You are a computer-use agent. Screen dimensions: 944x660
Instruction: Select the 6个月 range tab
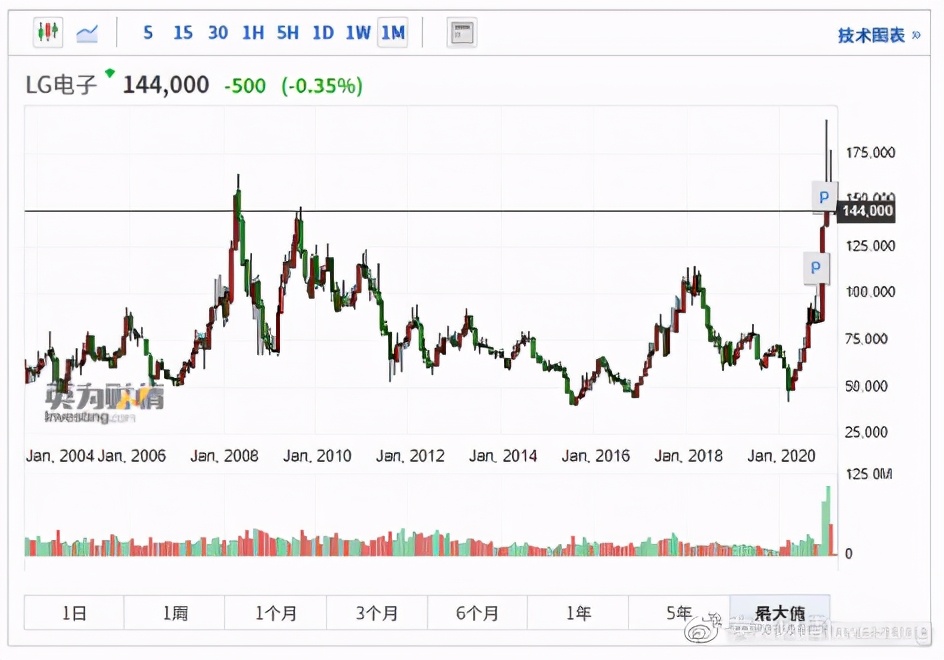point(477,612)
